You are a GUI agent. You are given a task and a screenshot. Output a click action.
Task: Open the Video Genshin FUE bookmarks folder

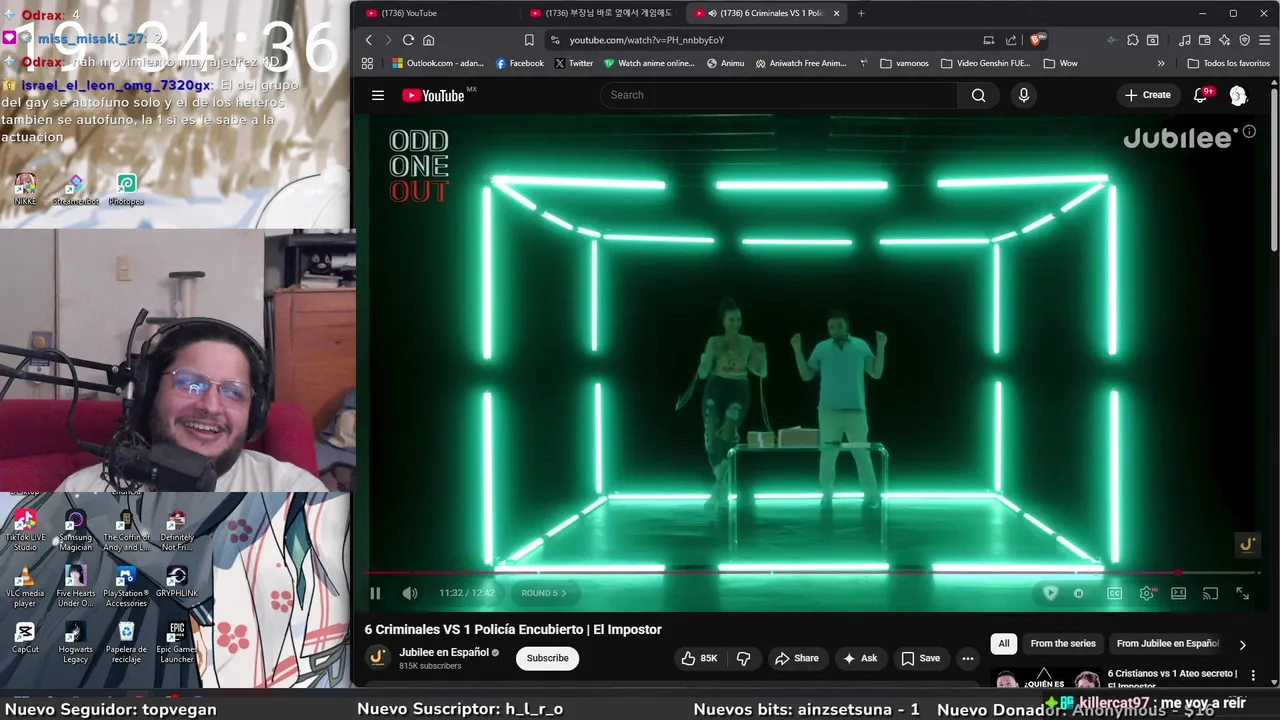coord(985,63)
